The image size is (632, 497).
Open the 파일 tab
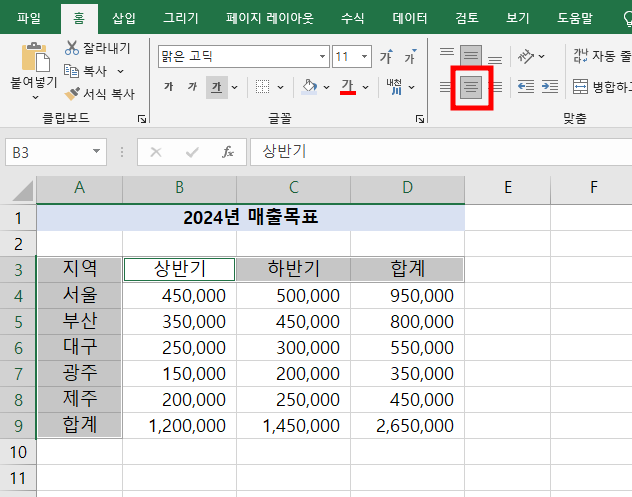(x=29, y=18)
